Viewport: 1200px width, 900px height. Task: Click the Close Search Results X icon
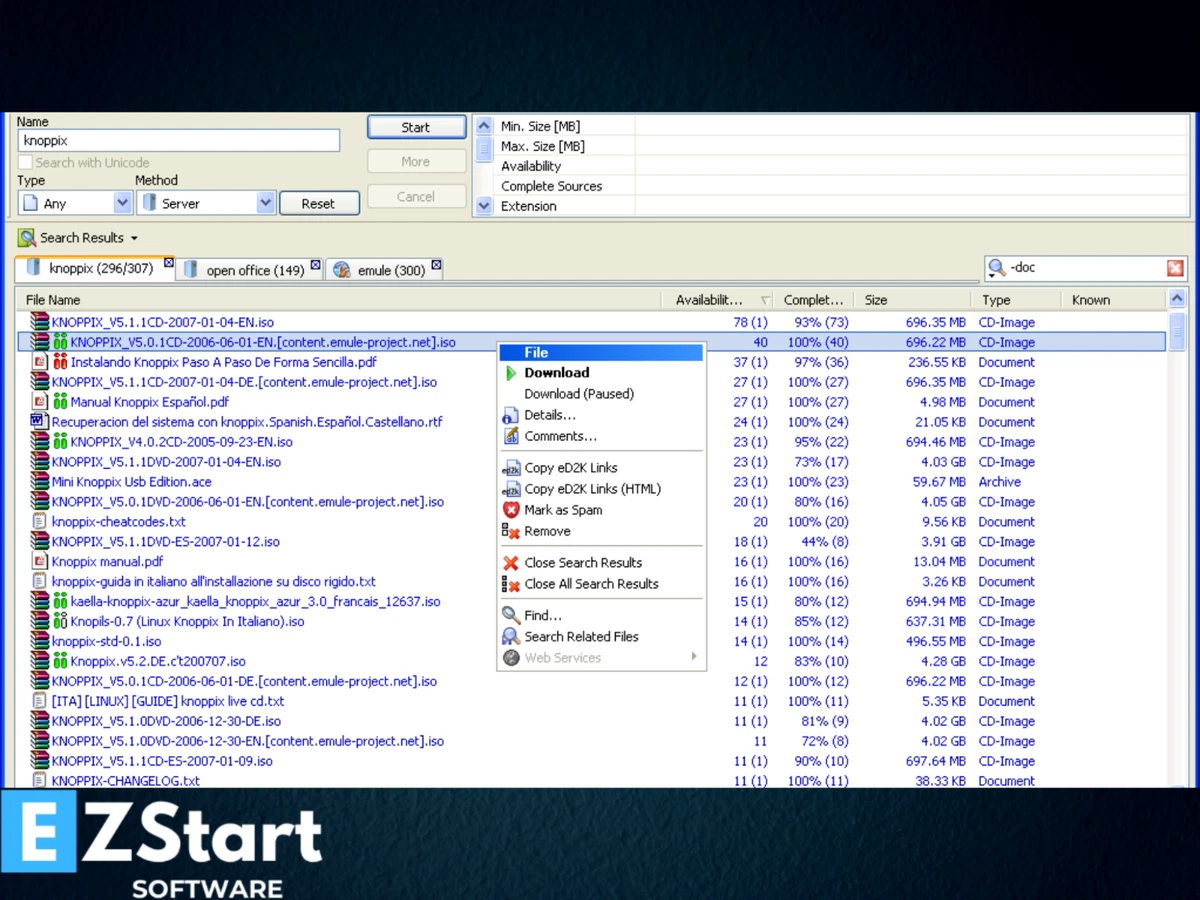pyautogui.click(x=511, y=563)
